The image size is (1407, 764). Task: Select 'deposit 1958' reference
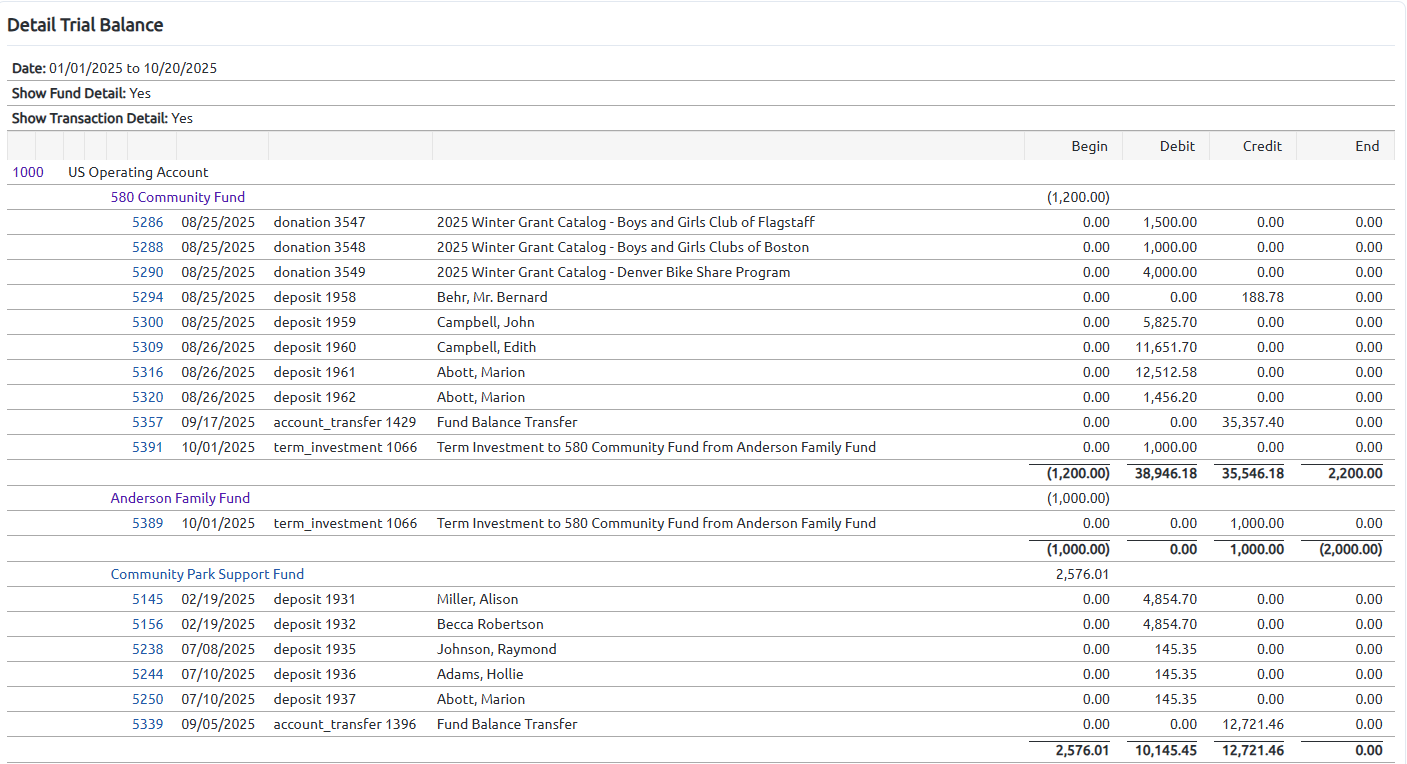coord(315,297)
